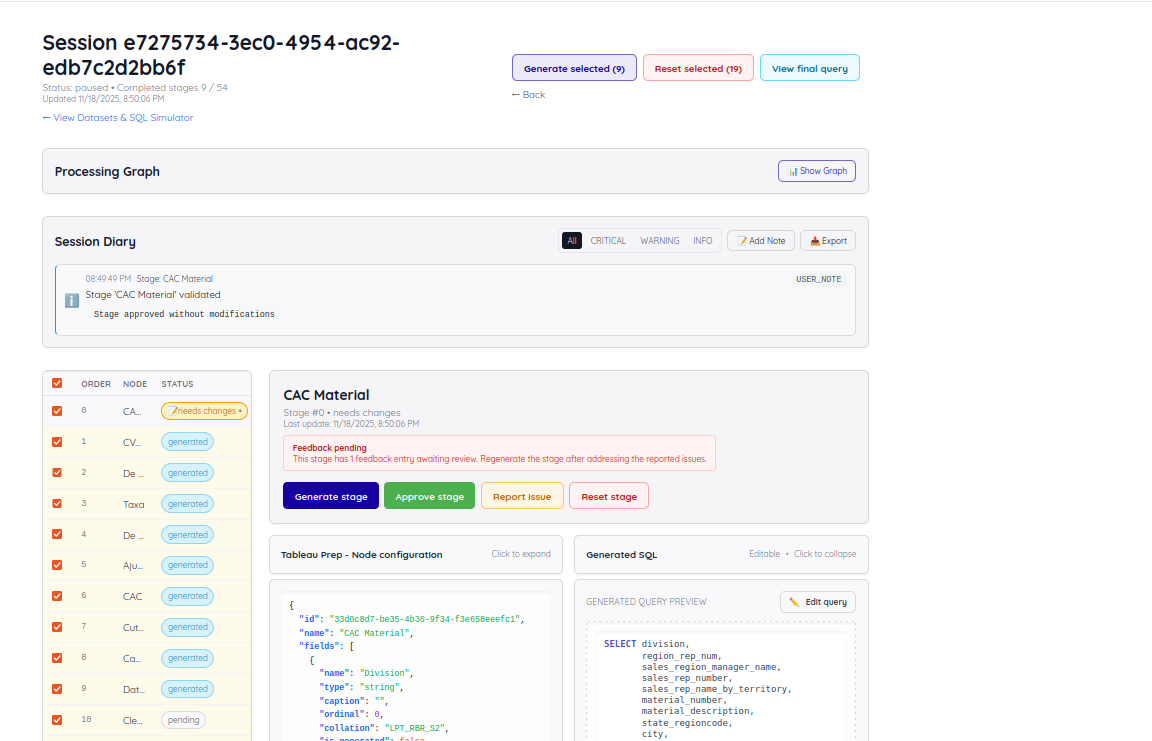This screenshot has width=1152, height=741.
Task: Uncheck the checkbox for stage order 8
Action: [x=57, y=658]
